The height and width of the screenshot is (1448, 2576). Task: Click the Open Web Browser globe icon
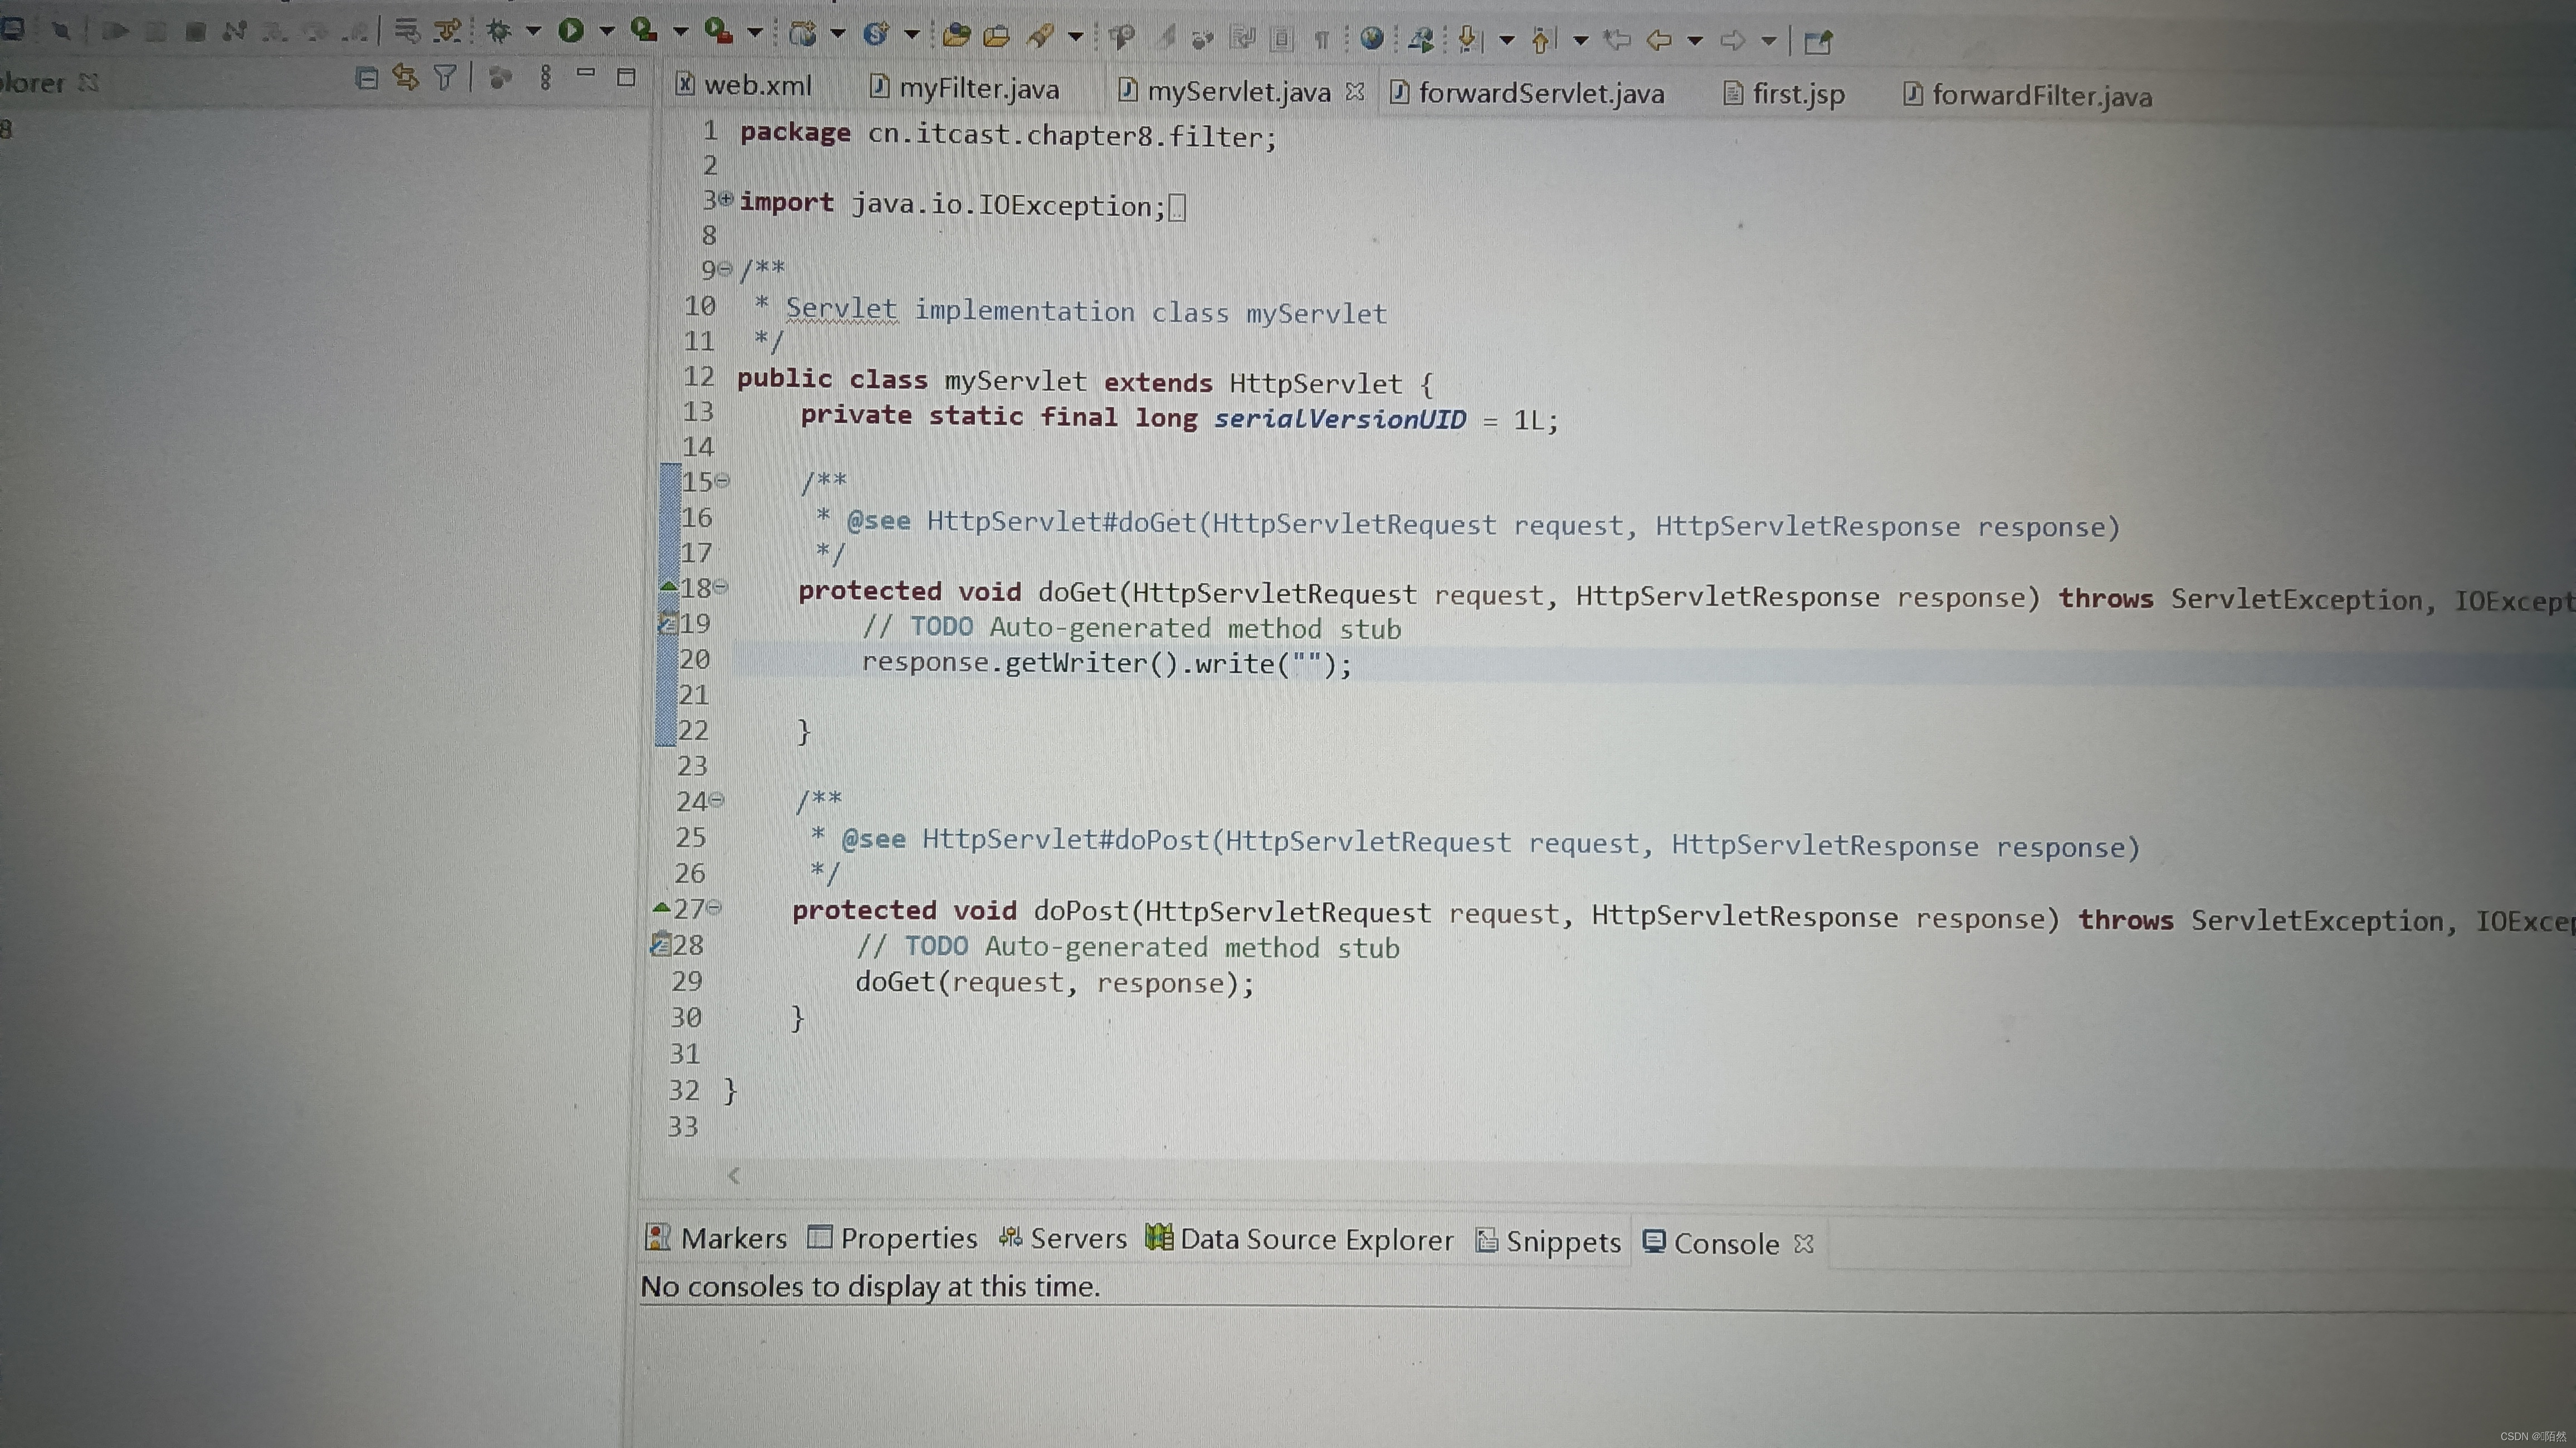point(1372,39)
